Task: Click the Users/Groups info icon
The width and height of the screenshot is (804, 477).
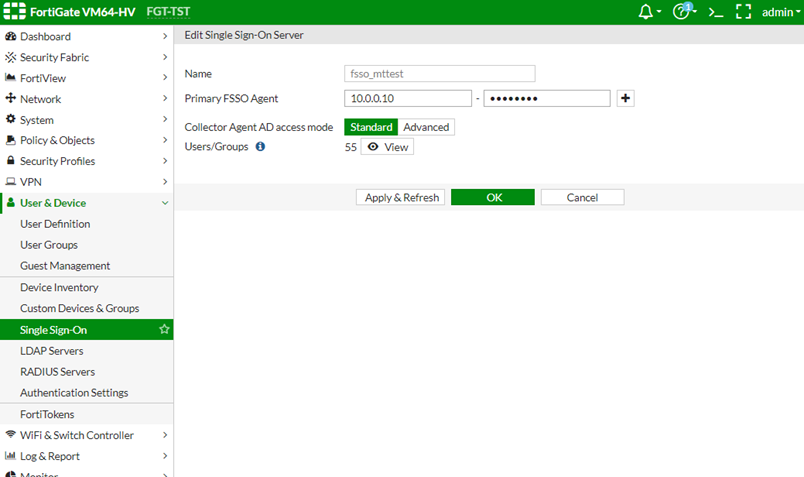Action: pos(260,147)
